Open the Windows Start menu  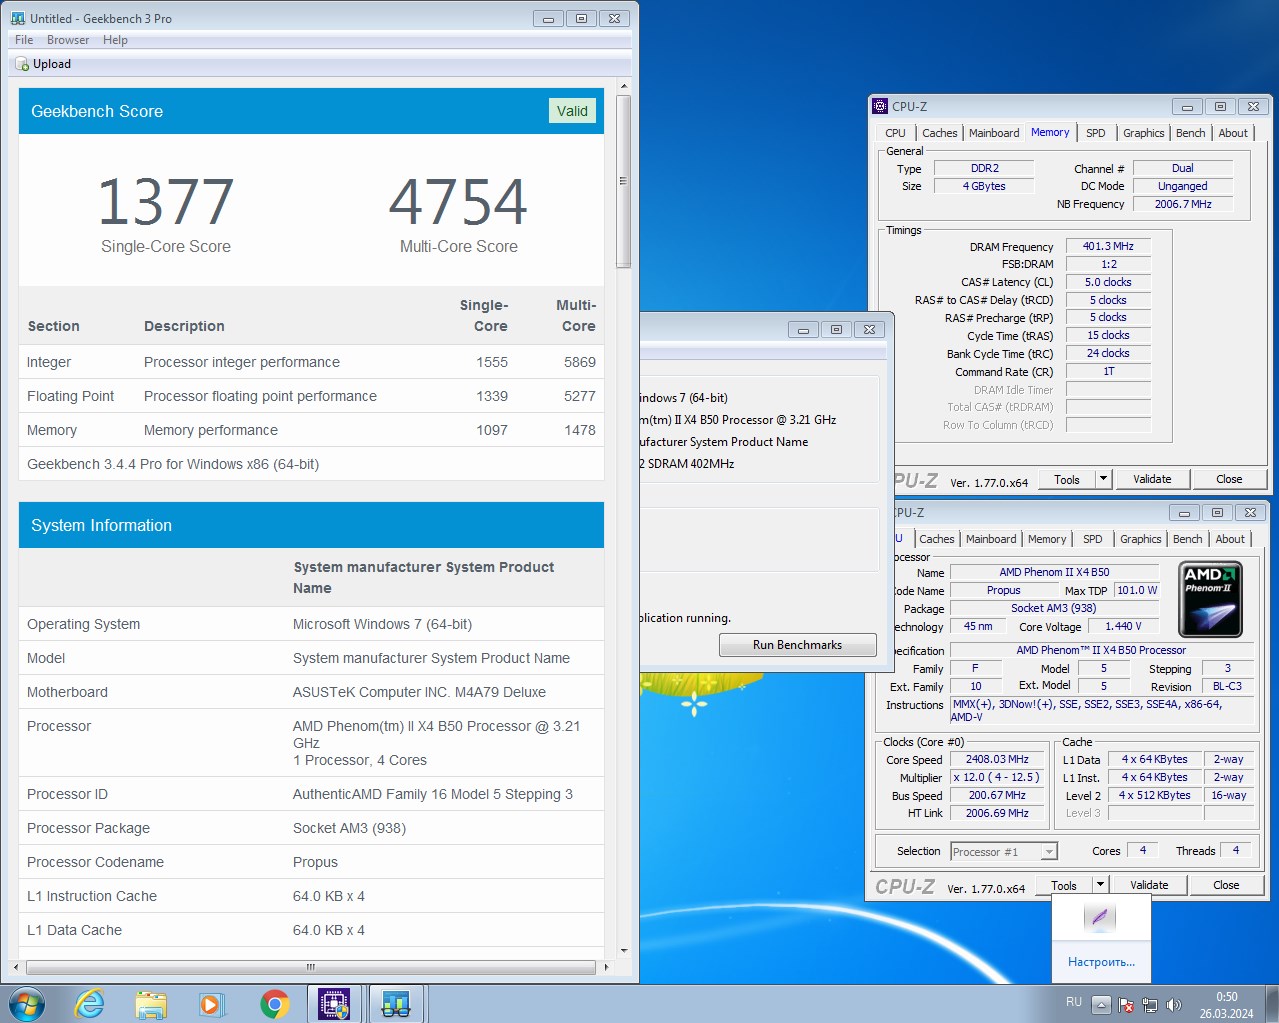(x=27, y=1004)
